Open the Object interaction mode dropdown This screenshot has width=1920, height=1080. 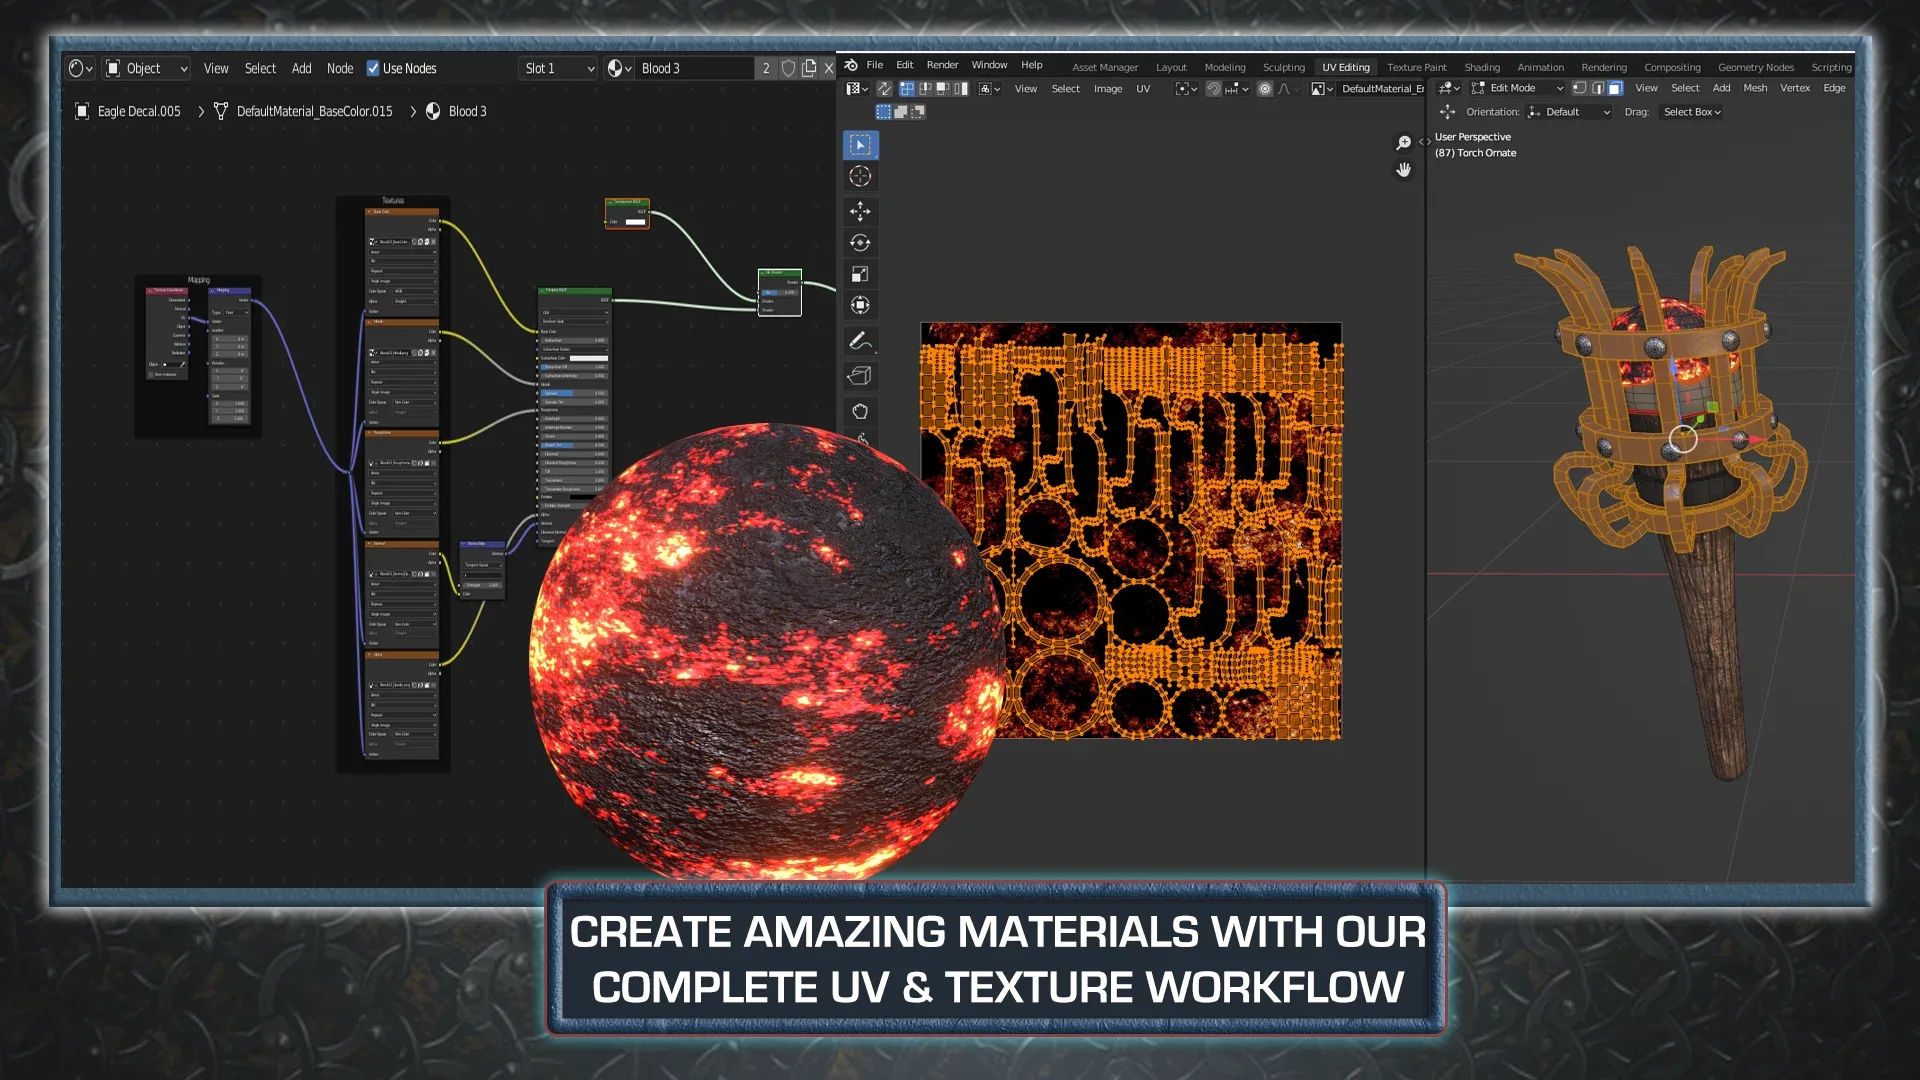pyautogui.click(x=146, y=68)
